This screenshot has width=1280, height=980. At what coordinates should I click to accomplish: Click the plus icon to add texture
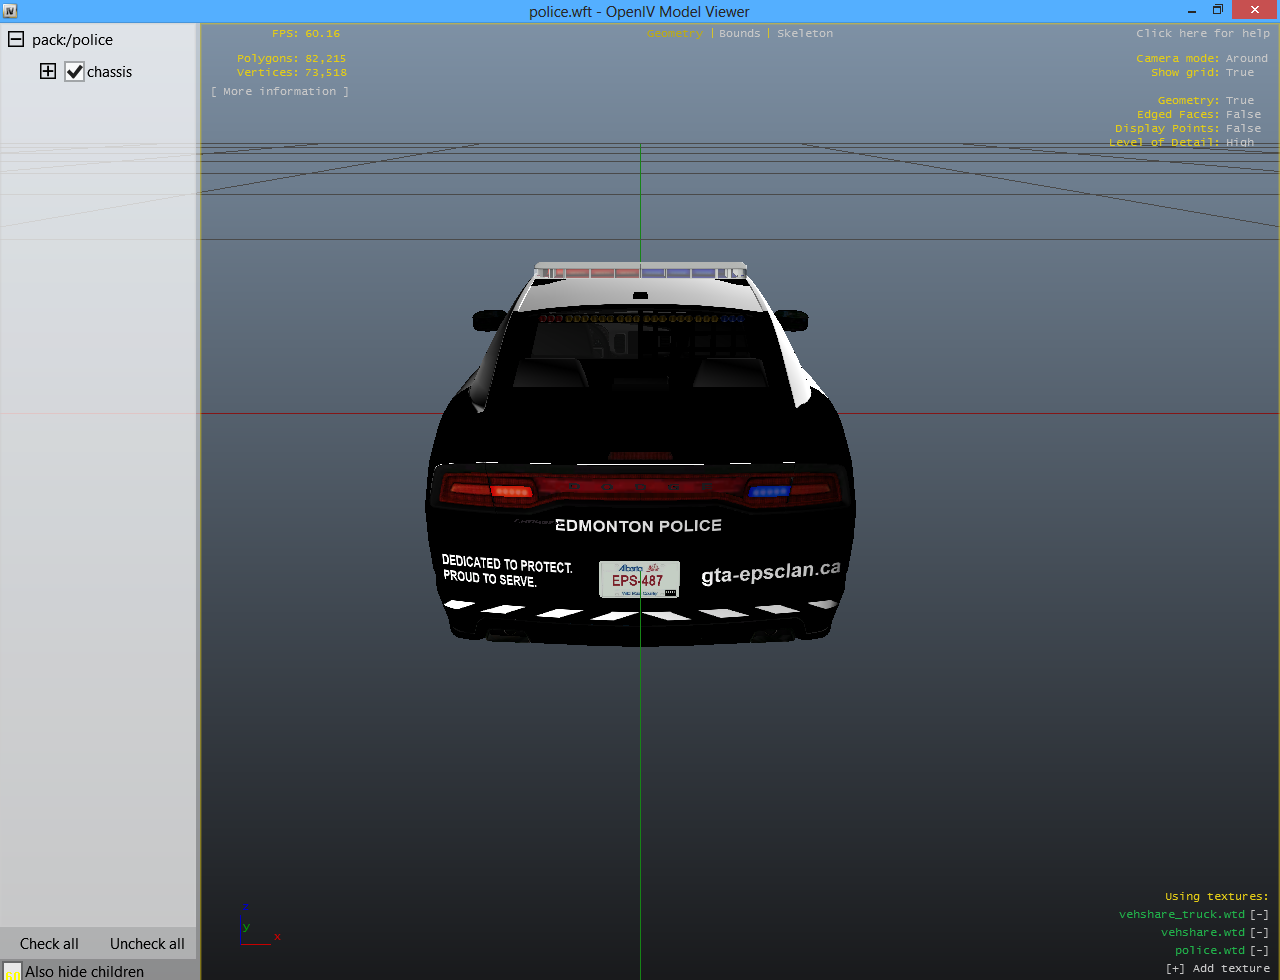(1176, 969)
